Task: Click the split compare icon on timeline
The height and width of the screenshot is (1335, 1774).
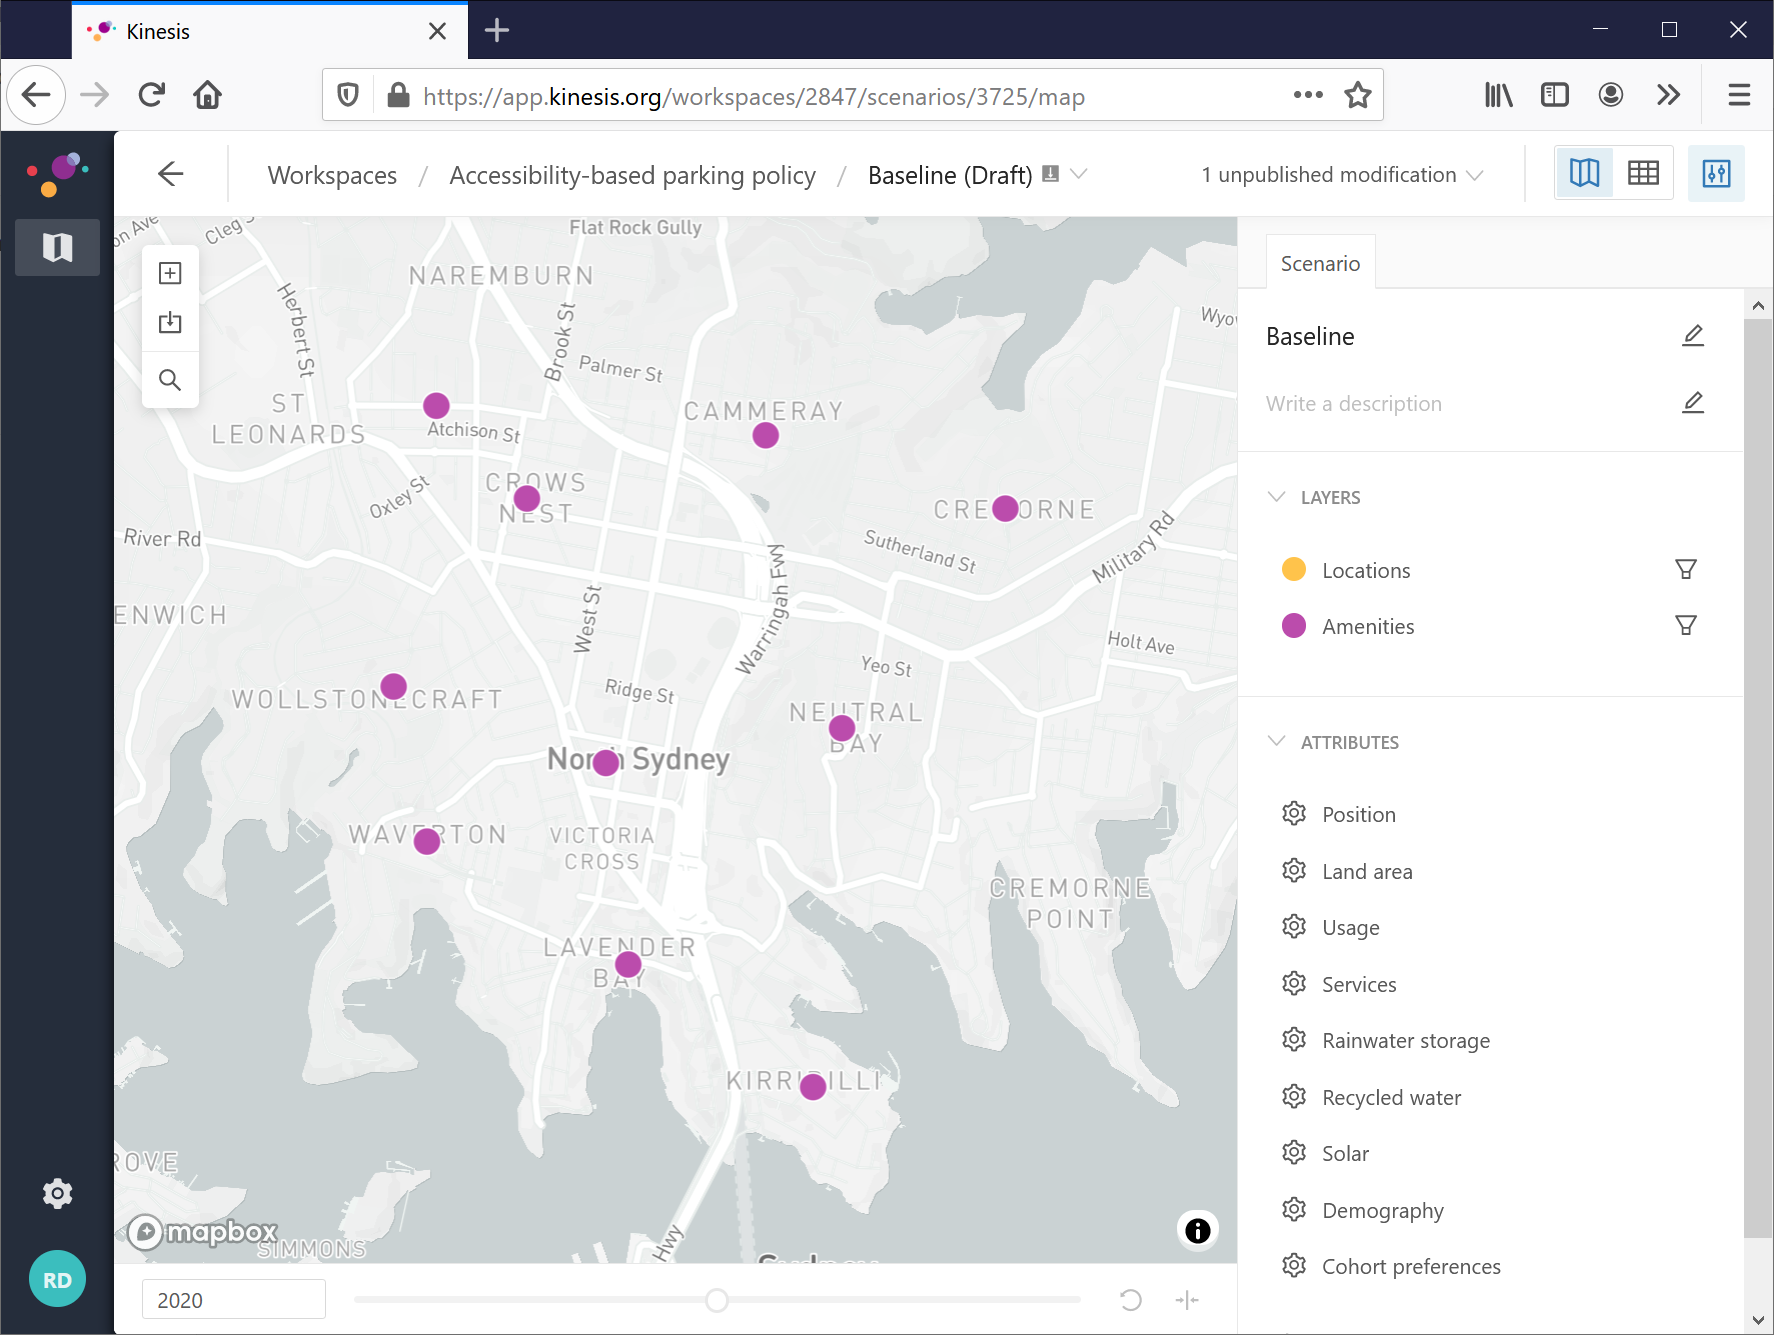Action: 1187,1299
